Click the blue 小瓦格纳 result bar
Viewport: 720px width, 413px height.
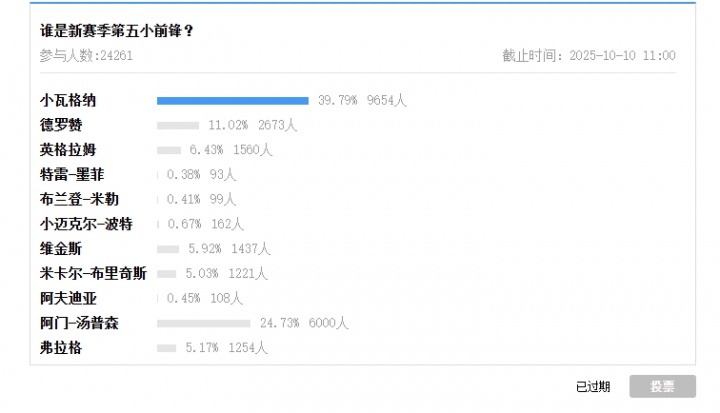pos(232,100)
